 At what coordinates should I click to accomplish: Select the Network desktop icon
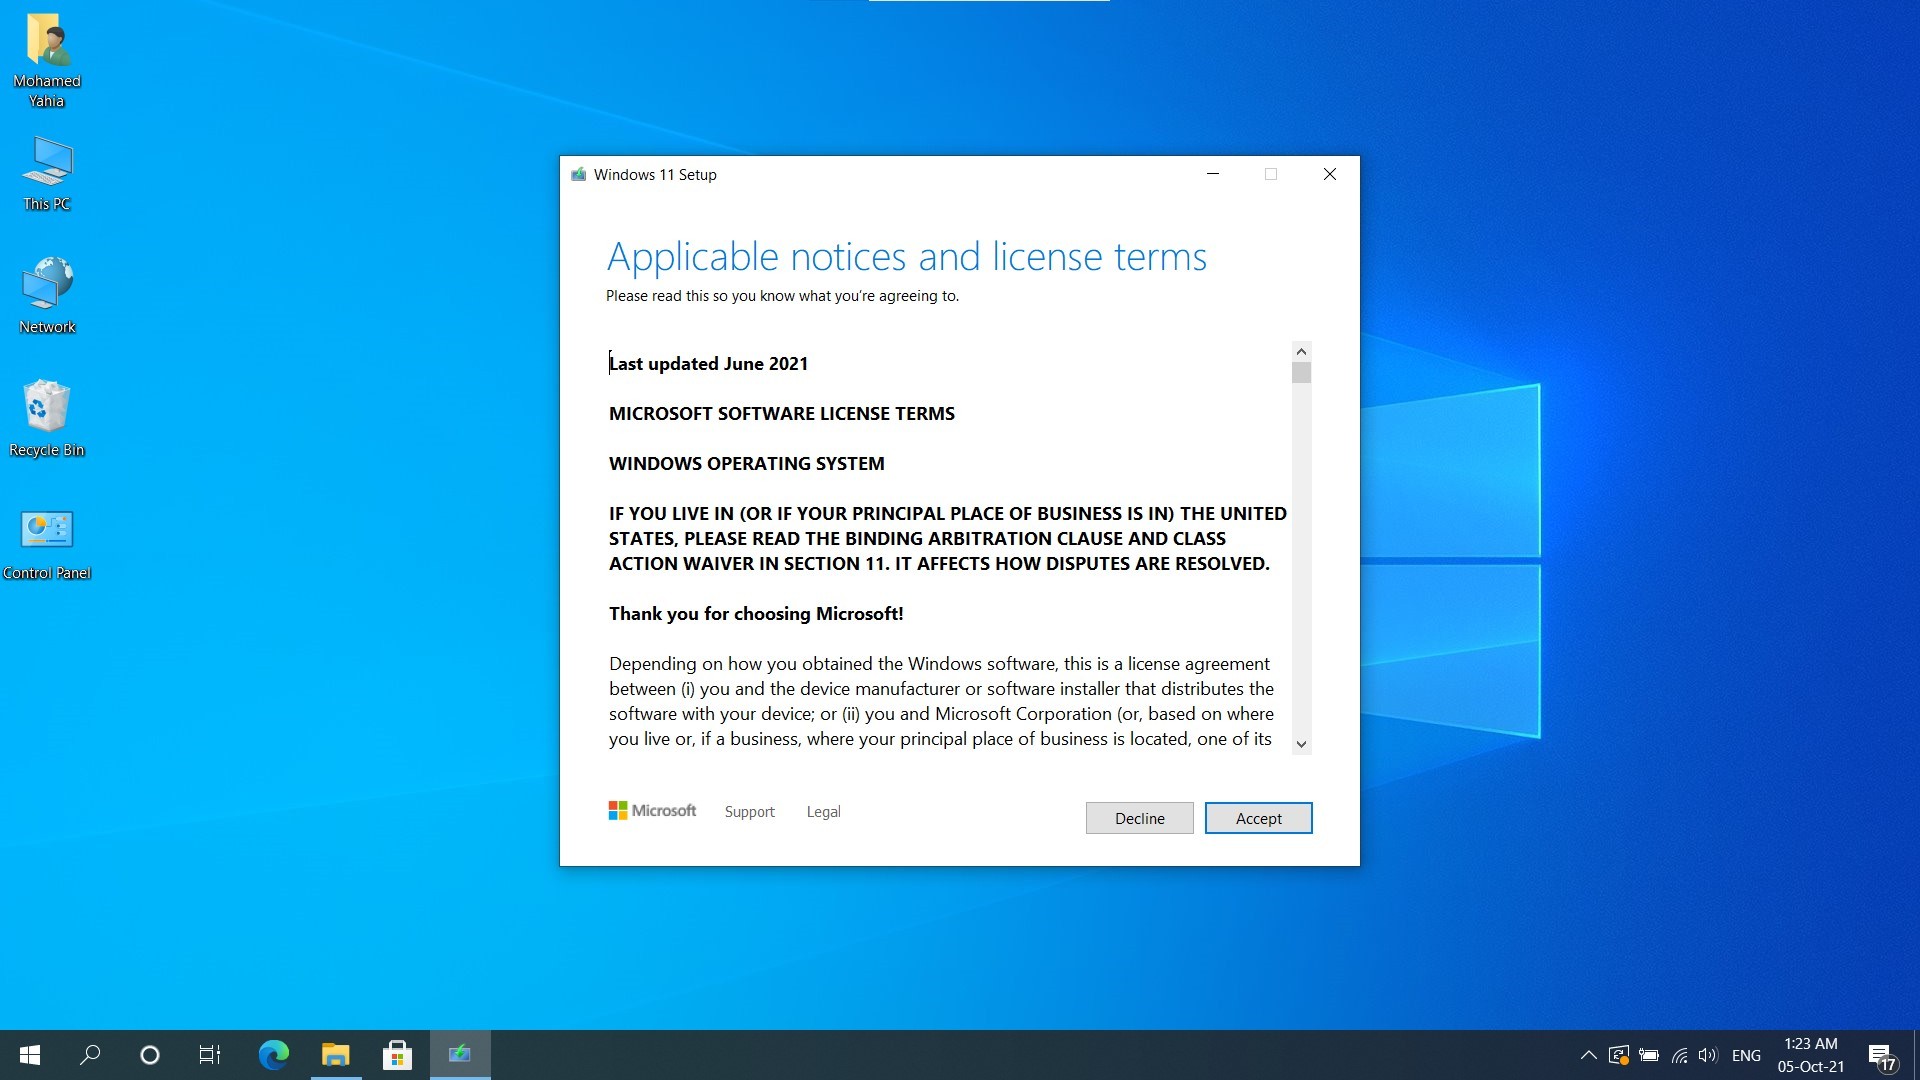(47, 296)
